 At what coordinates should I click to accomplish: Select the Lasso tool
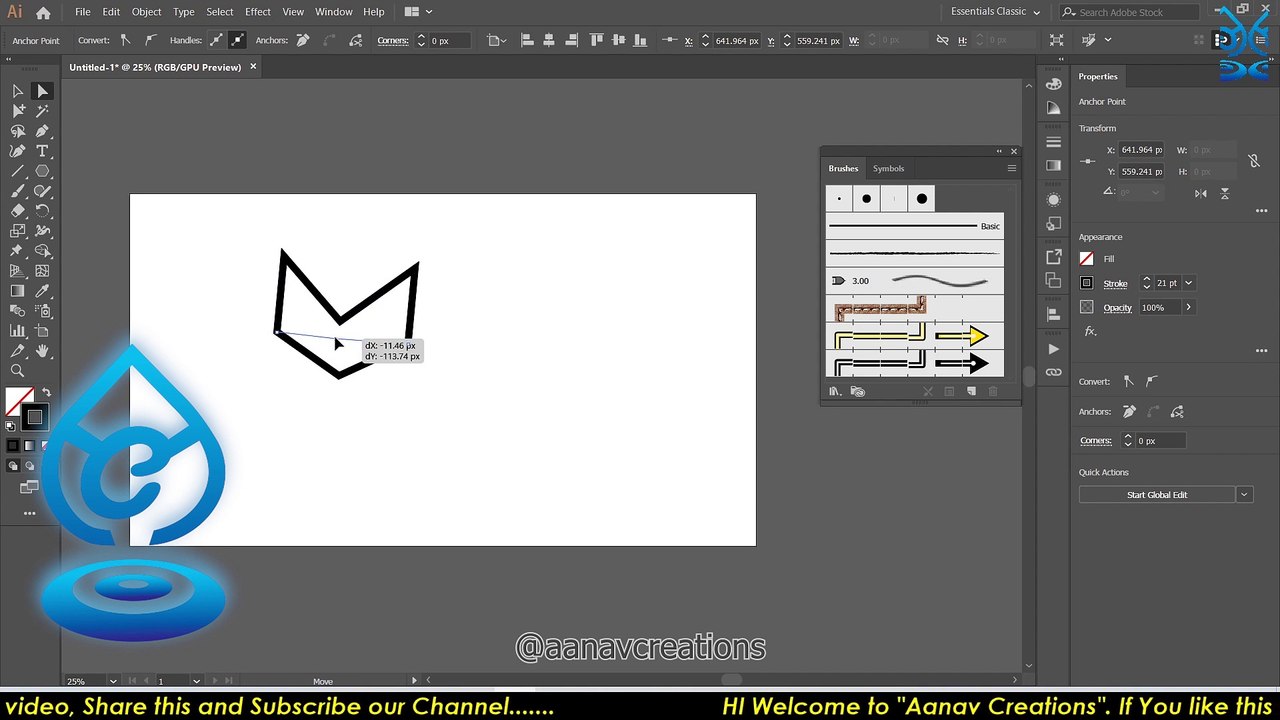pos(17,131)
